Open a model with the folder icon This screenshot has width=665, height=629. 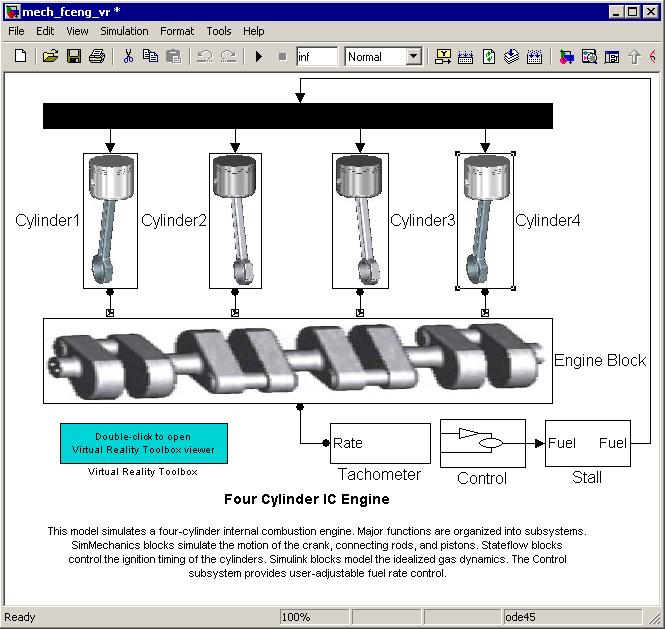(50, 56)
